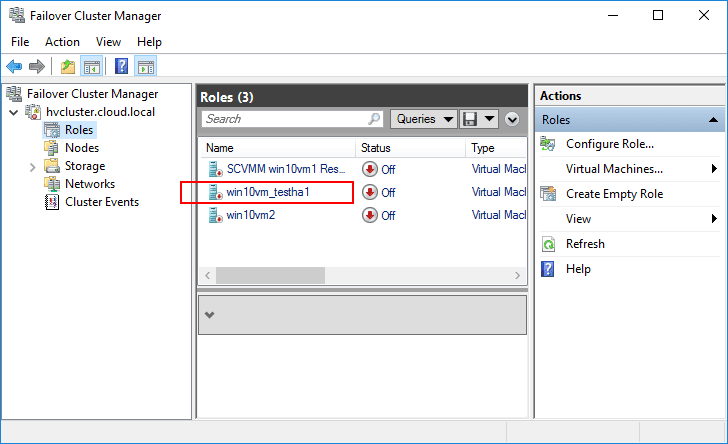Click the Roles node icon in the tree

(x=52, y=130)
